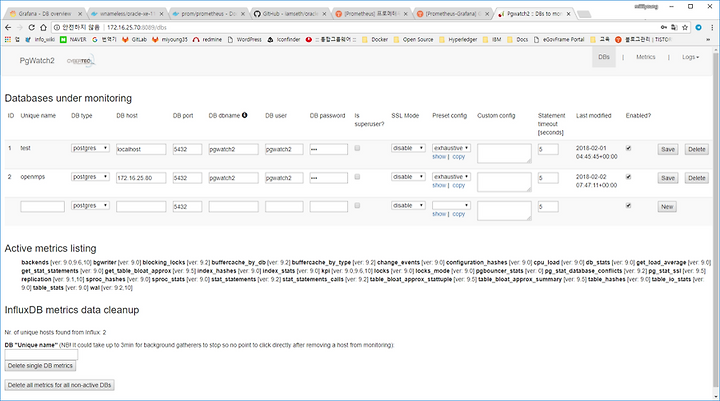Open DB type dropdown for test row
Viewport: 720px width, 401px height.
click(90, 148)
